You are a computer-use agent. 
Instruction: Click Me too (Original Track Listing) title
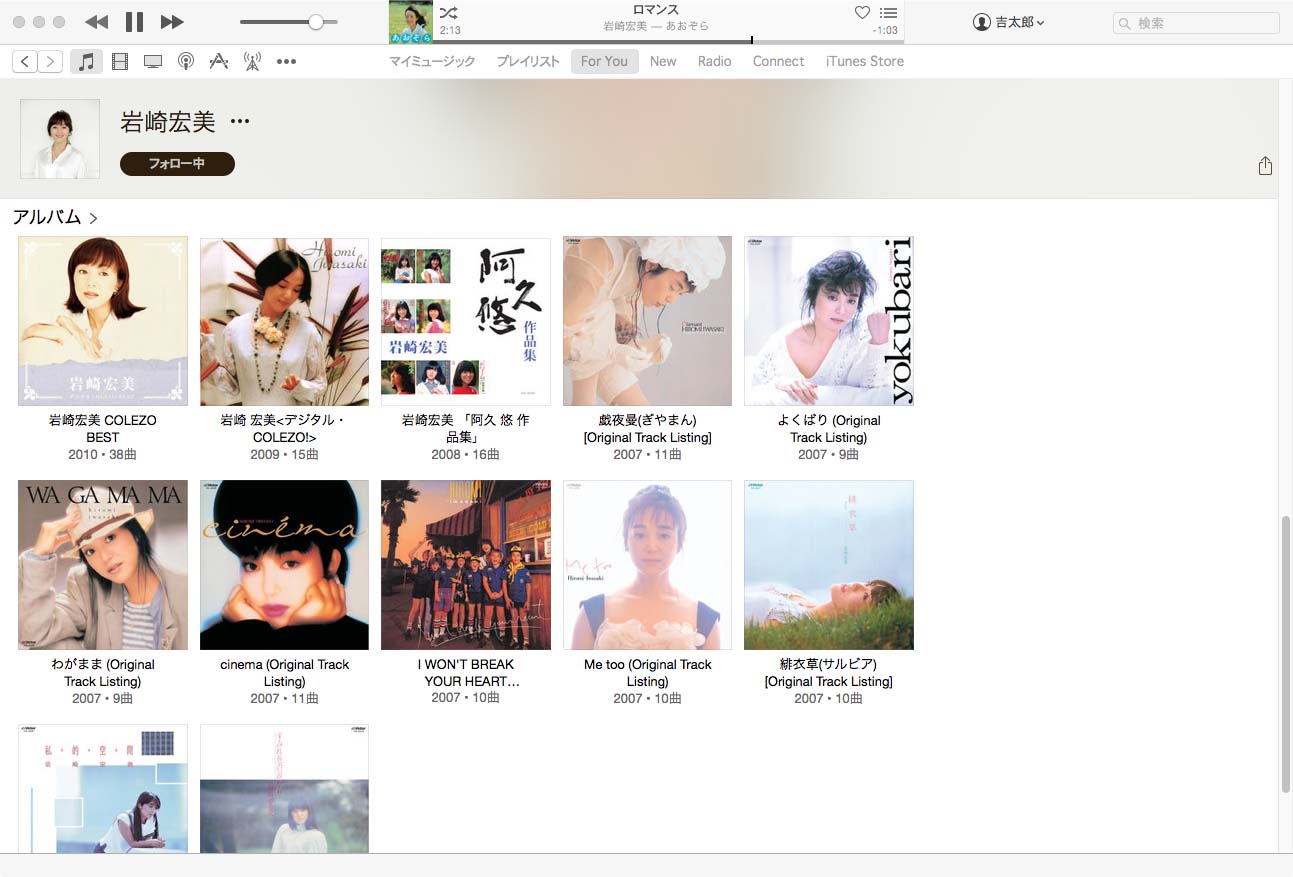647,673
